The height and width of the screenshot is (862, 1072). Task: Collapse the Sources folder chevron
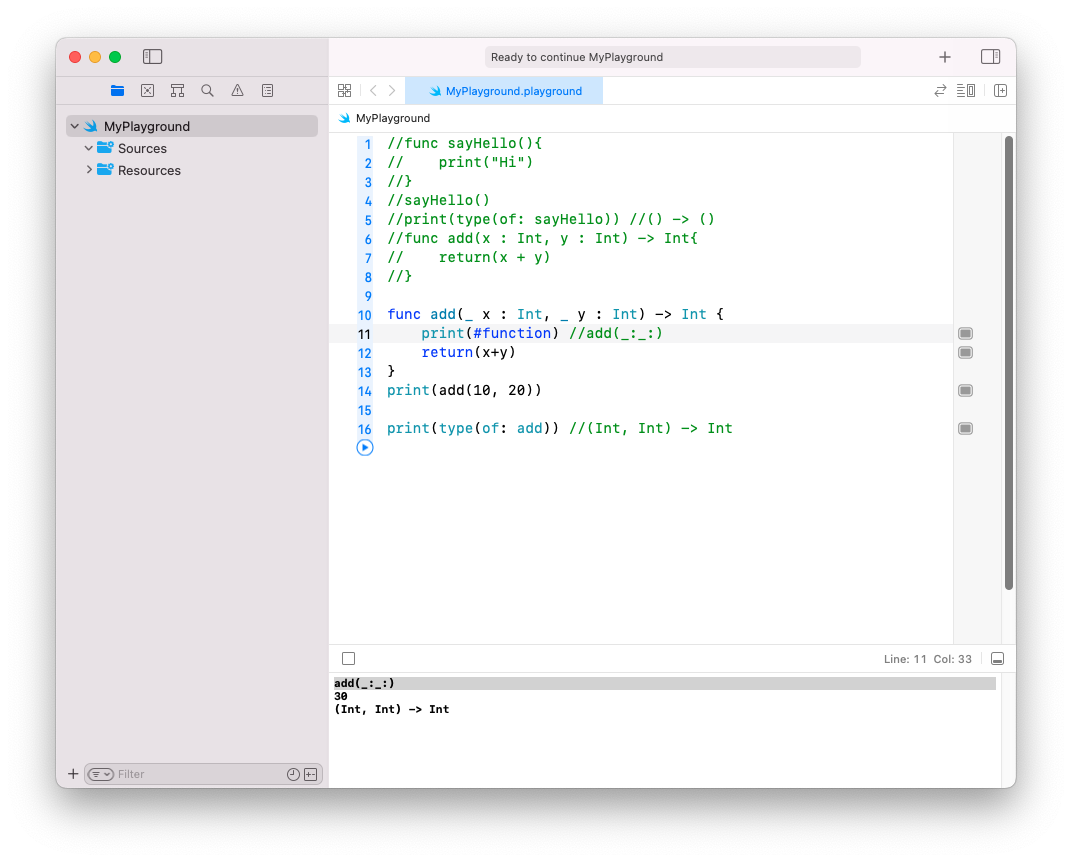tap(88, 148)
